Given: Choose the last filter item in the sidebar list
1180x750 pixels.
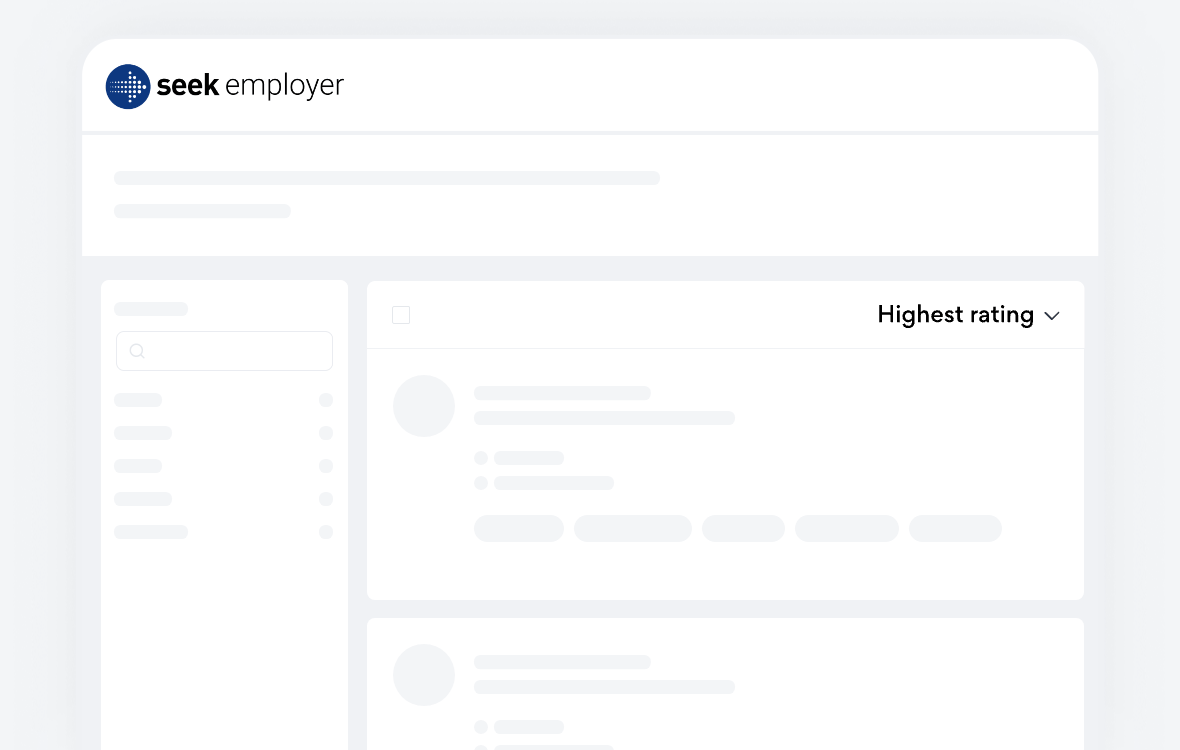Looking at the screenshot, I should [151, 532].
